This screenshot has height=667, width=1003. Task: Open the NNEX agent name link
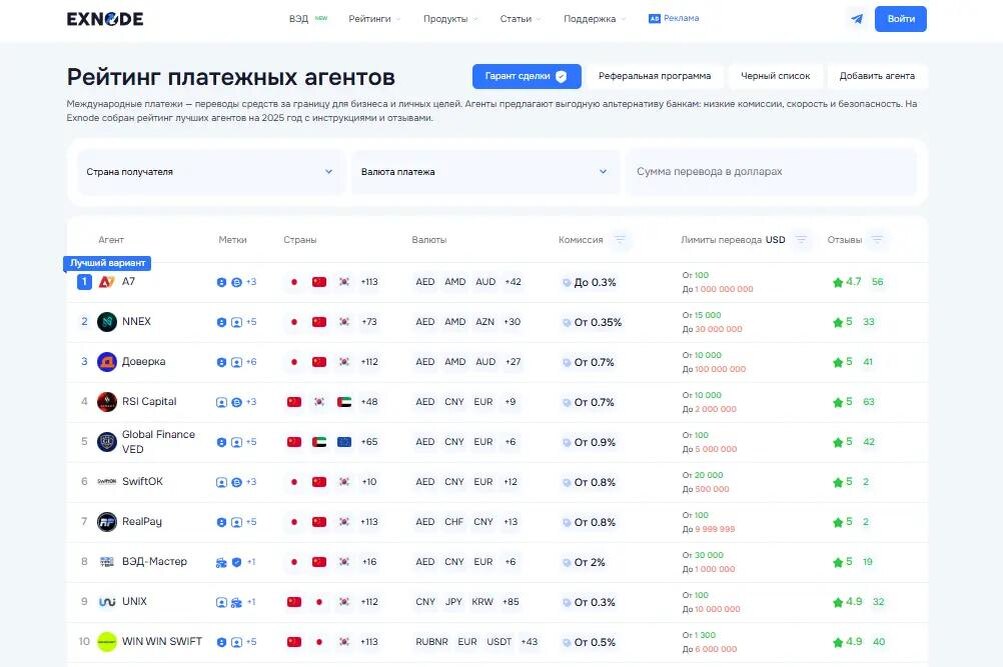(x=136, y=322)
